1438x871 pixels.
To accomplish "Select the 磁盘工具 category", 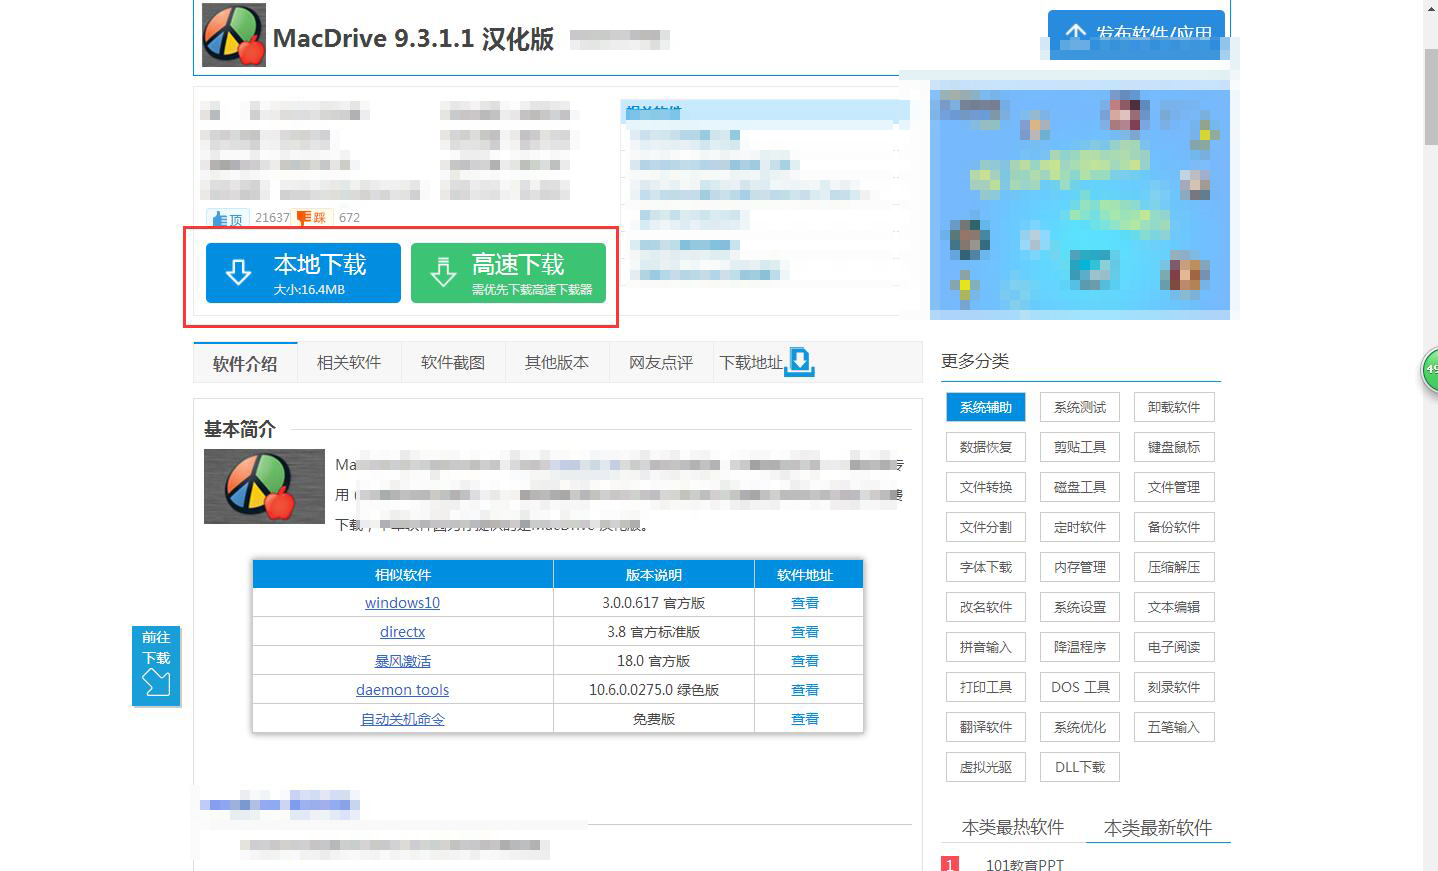I will 1080,487.
